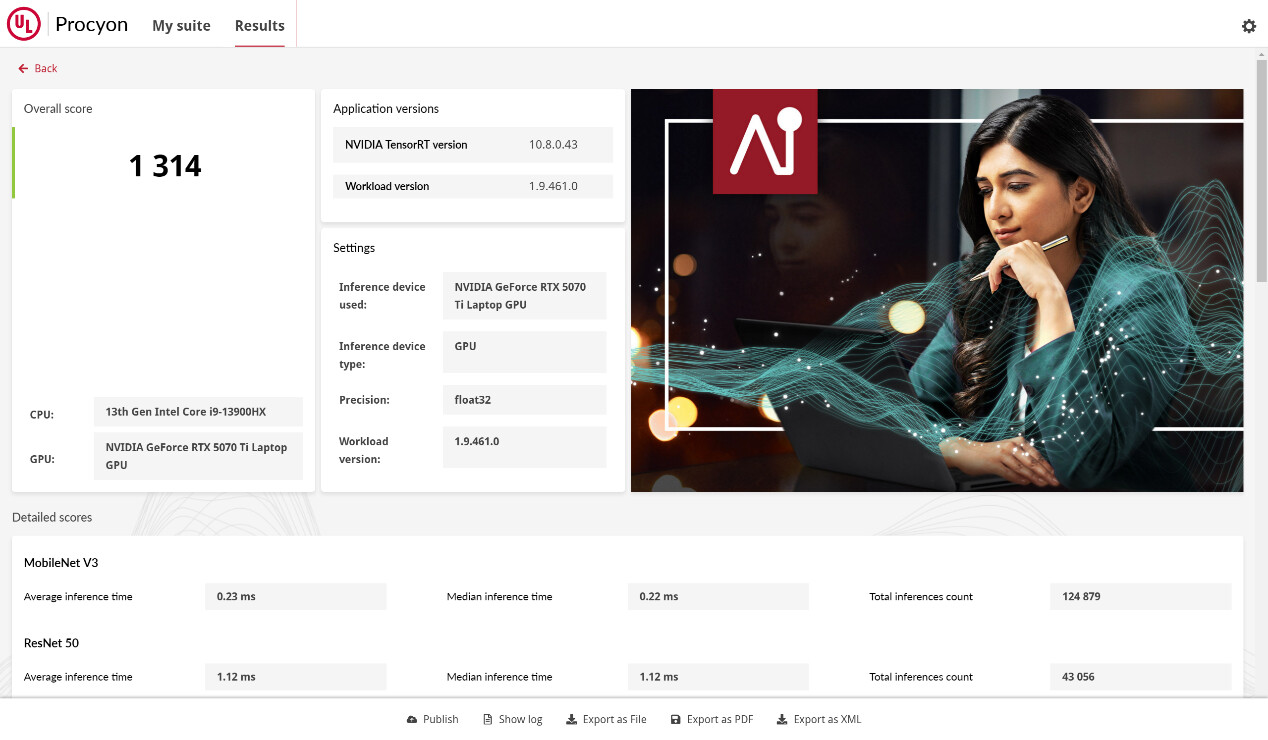Click the Procyon title text
This screenshot has width=1268, height=740.
pyautogui.click(x=92, y=25)
